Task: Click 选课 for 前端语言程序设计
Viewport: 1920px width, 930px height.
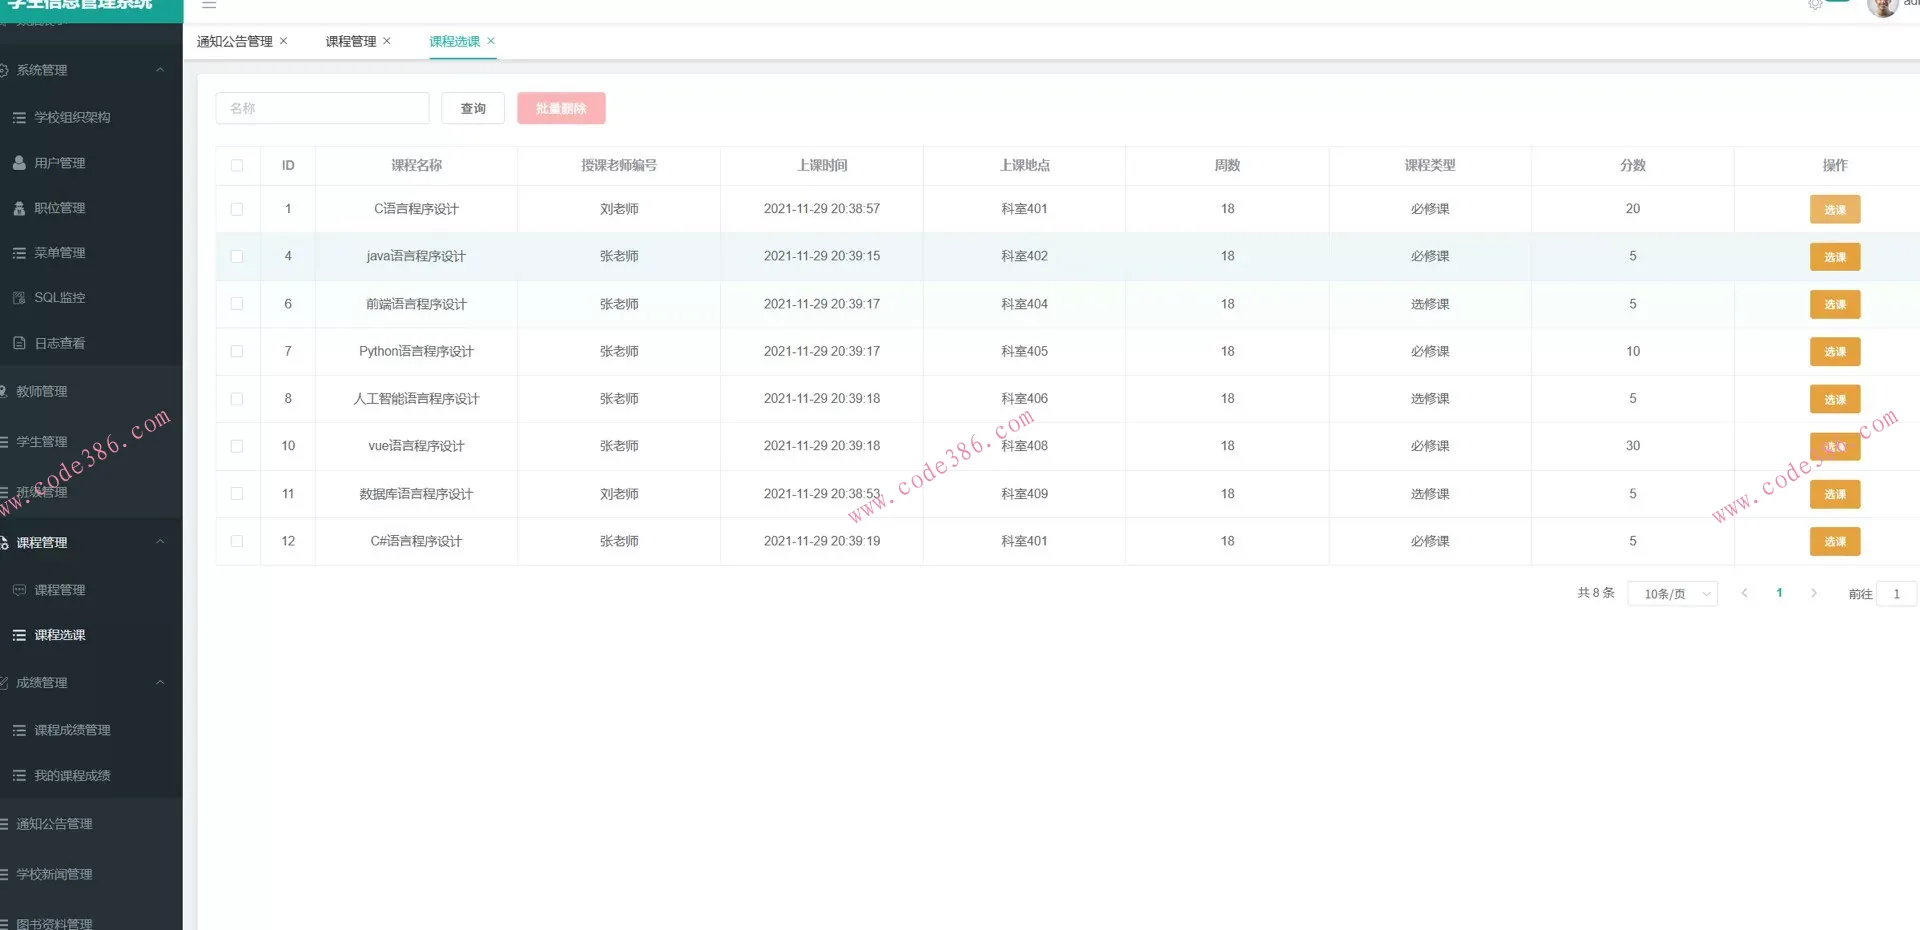Action: point(1835,305)
